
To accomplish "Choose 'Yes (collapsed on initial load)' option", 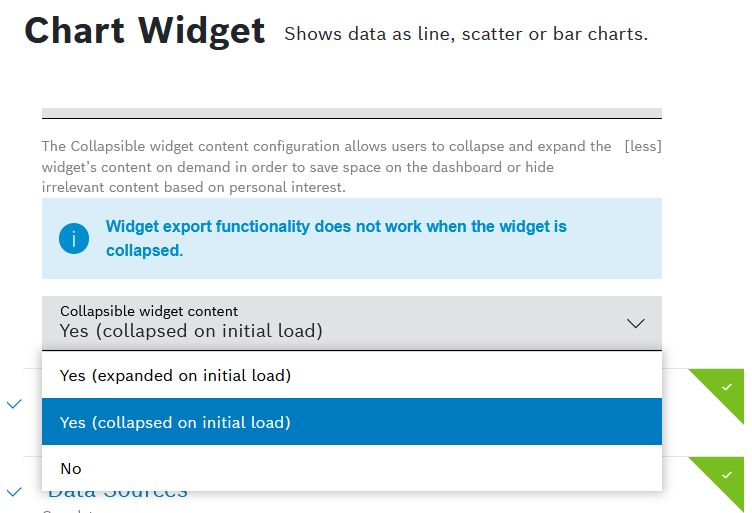I will click(x=175, y=422).
